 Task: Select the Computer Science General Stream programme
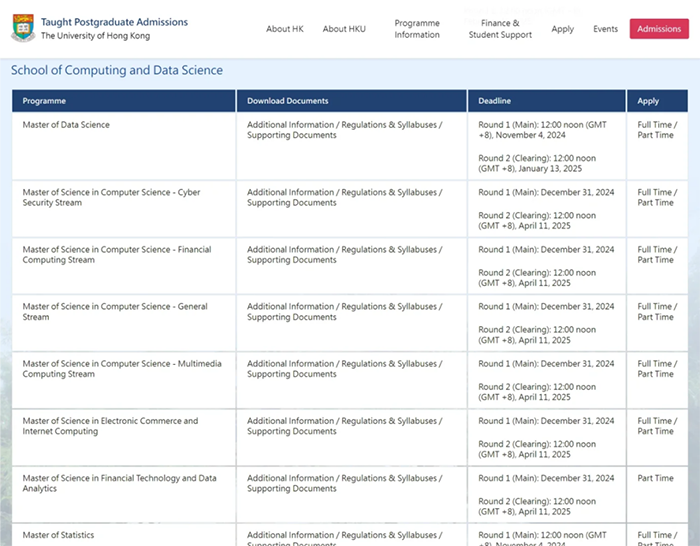click(115, 312)
